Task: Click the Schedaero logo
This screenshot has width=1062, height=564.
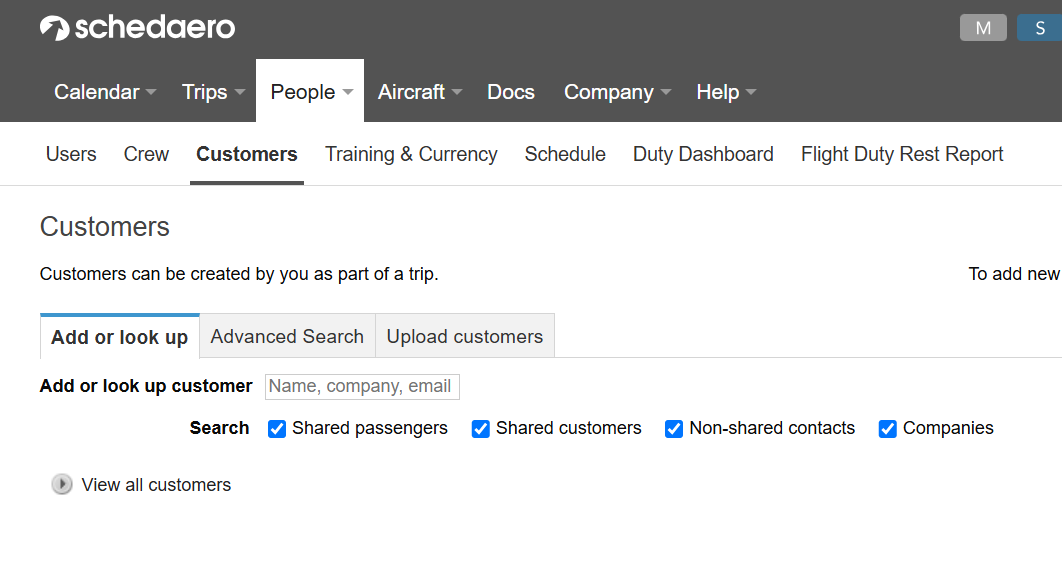Action: (138, 28)
